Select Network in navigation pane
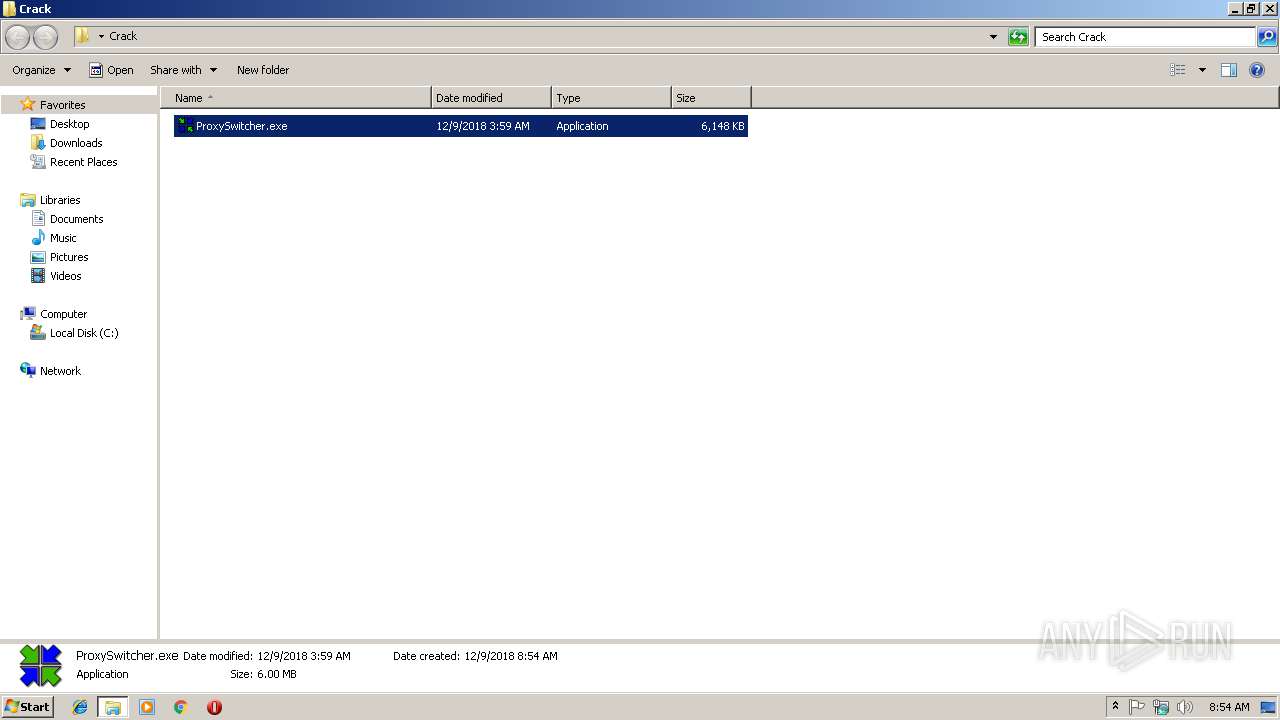Screen dimensions: 1280x720 [60, 371]
